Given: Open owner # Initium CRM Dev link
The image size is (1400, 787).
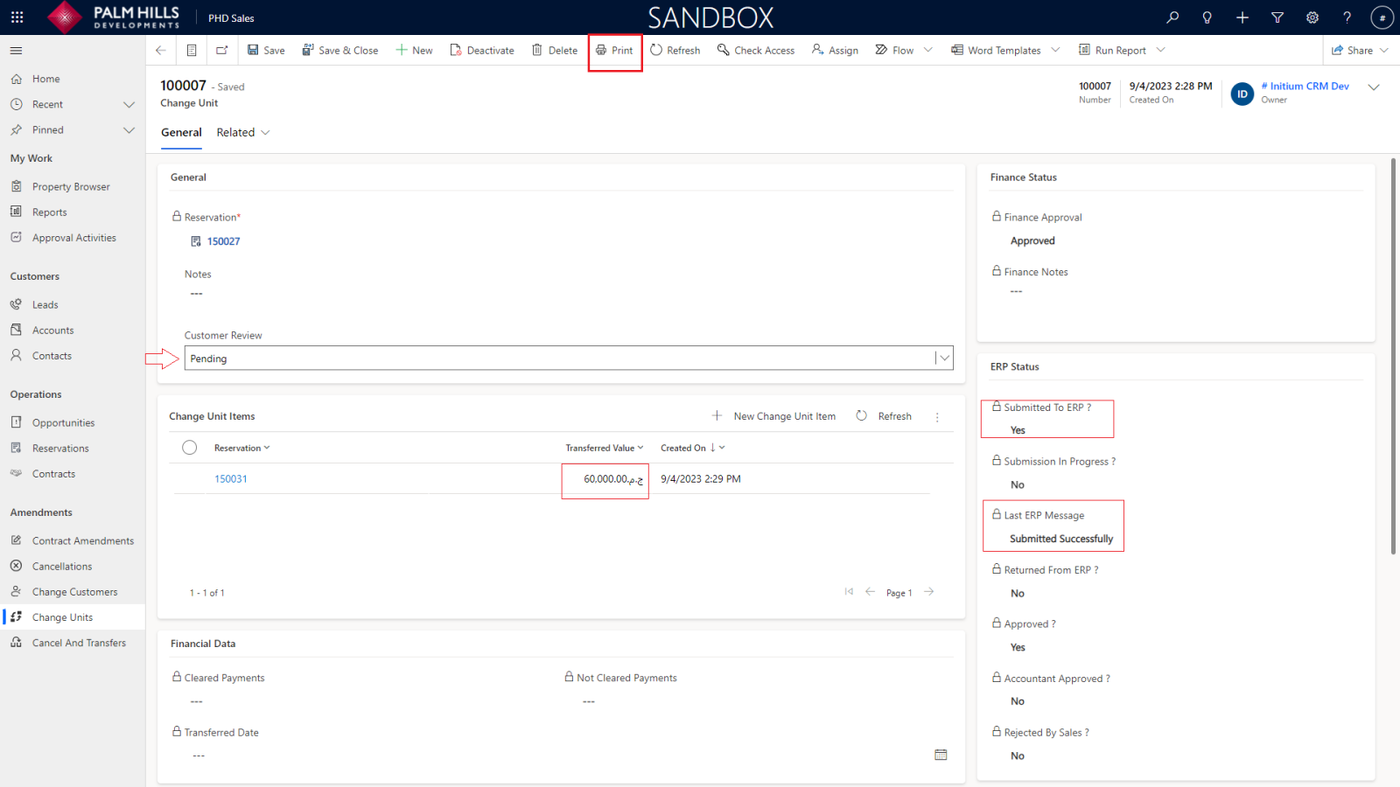Looking at the screenshot, I should [x=1305, y=87].
